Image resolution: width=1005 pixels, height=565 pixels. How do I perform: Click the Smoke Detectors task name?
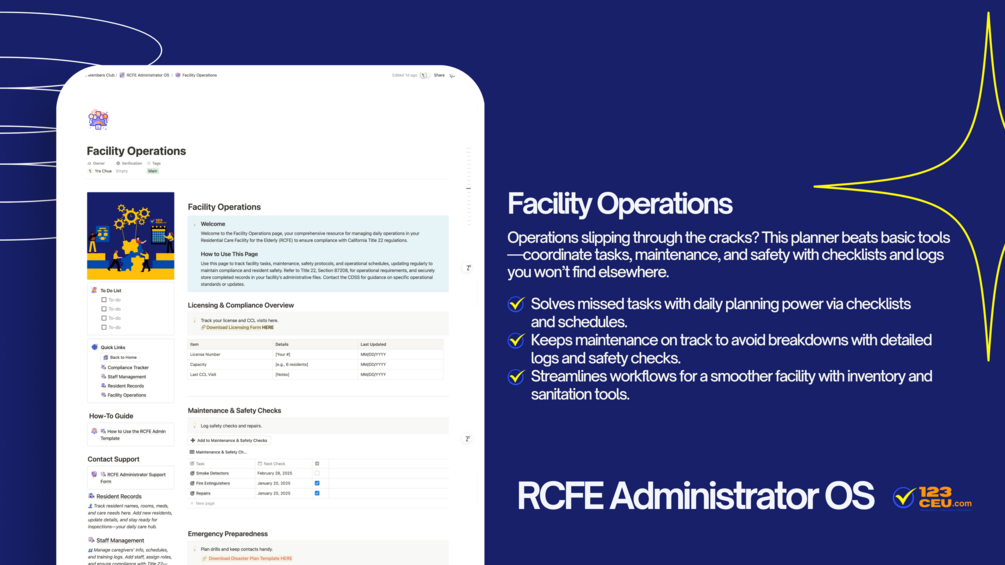click(x=212, y=473)
